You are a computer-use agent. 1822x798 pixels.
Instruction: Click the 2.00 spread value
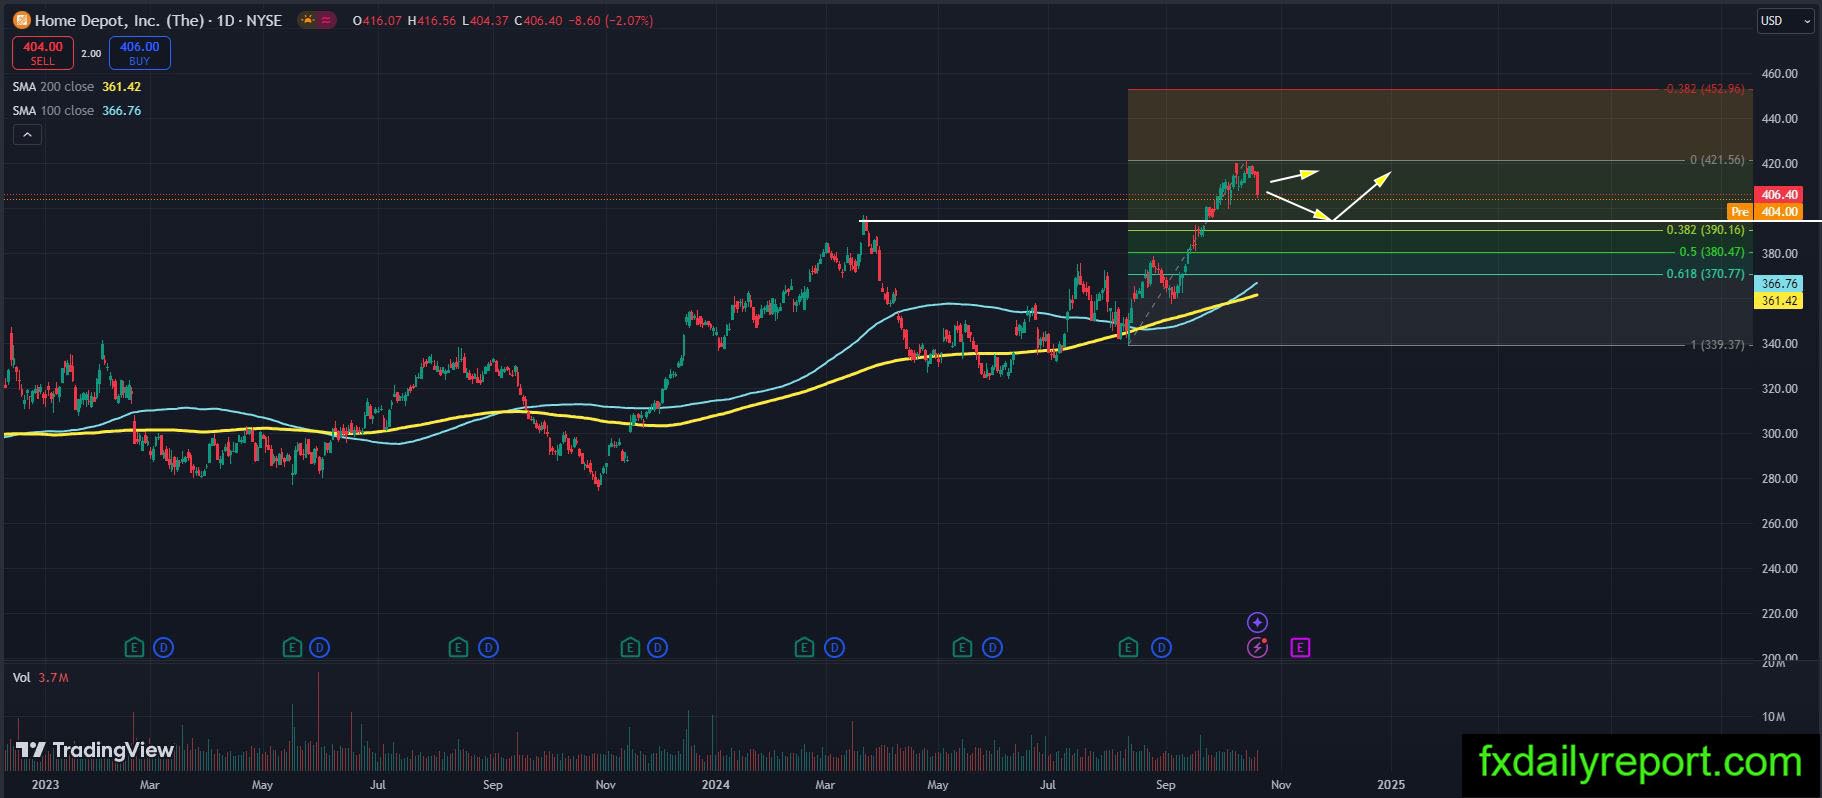(91, 54)
